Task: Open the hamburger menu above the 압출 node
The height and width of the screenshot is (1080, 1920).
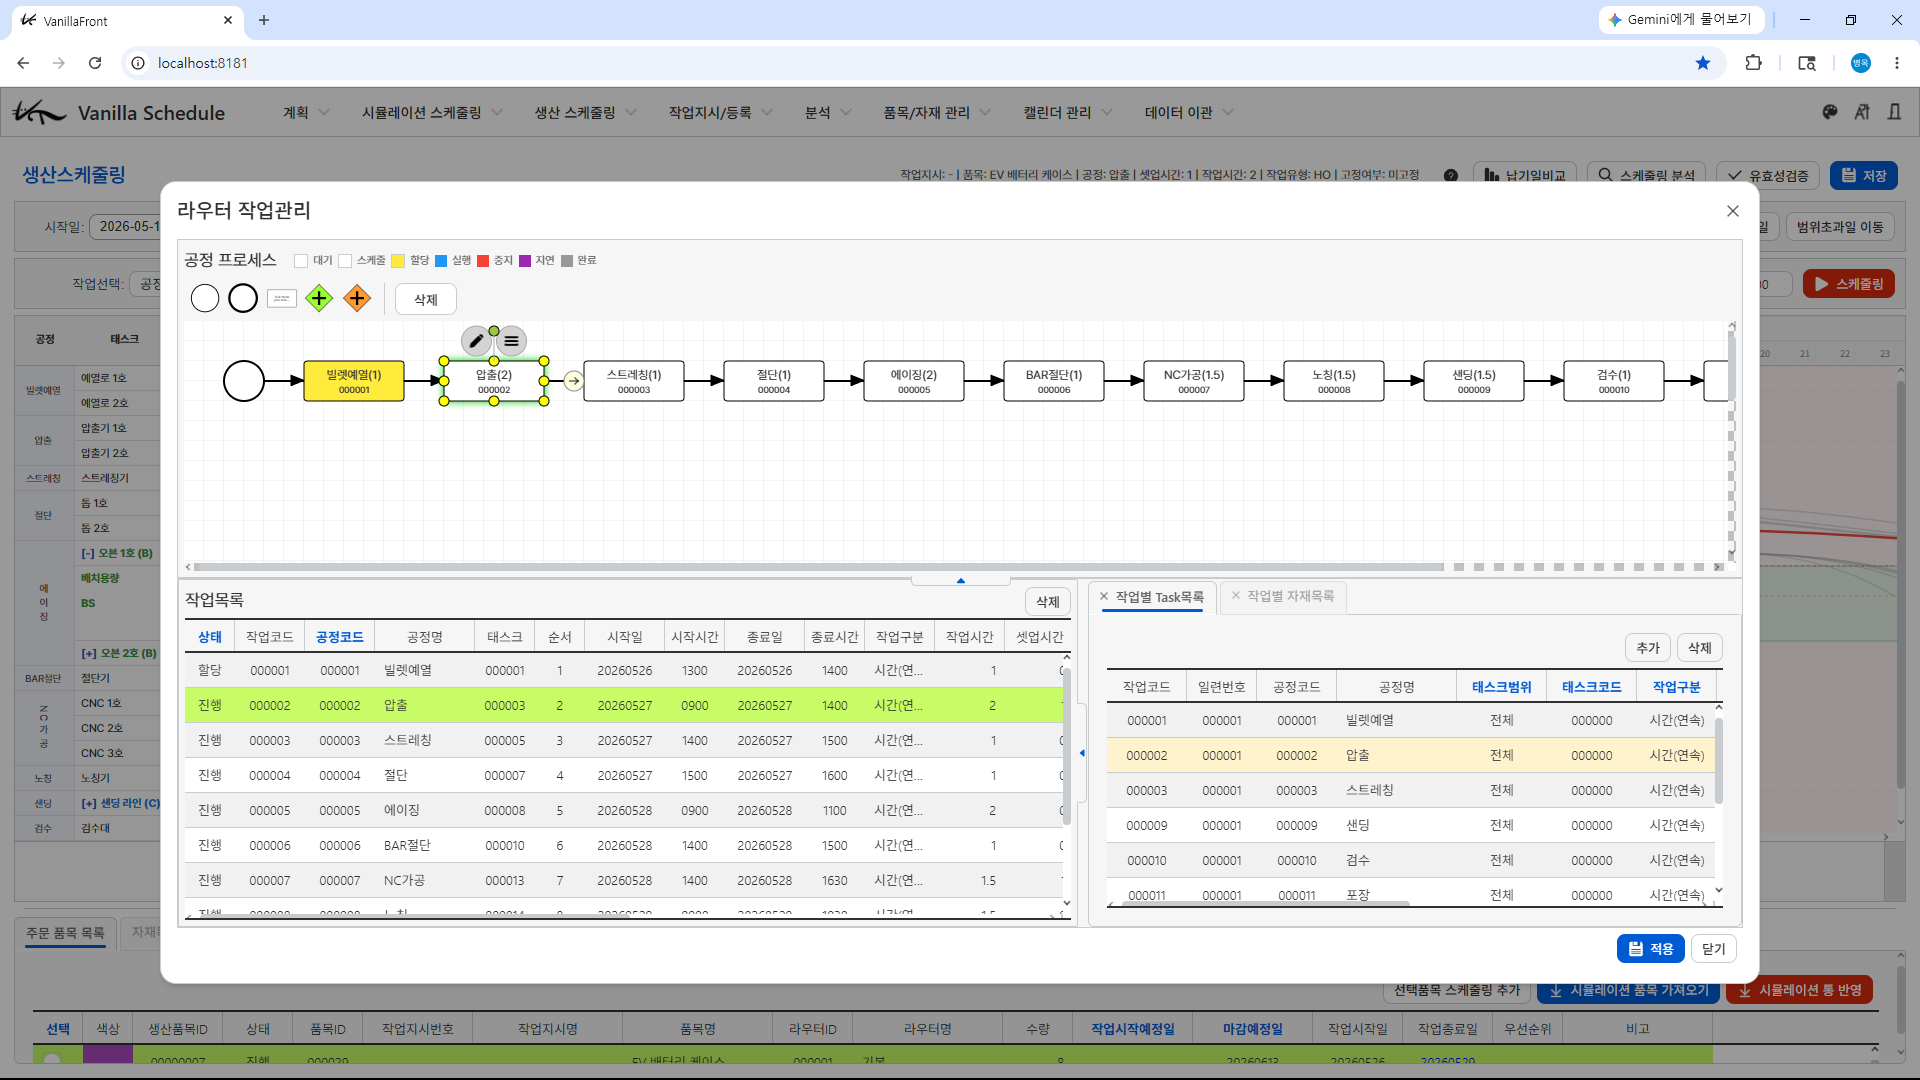Action: [x=511, y=341]
